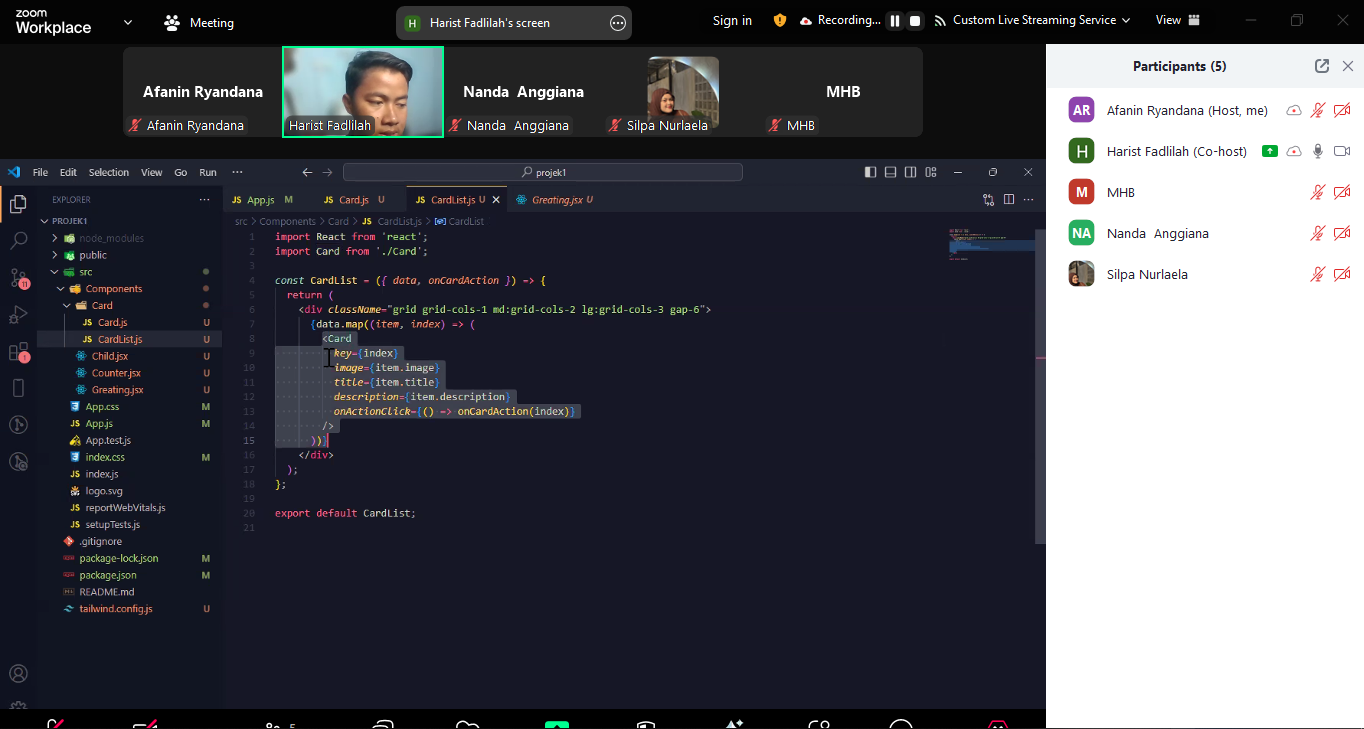
Task: Toggle the primary sidebar layout icon in VS Code
Action: coord(870,172)
